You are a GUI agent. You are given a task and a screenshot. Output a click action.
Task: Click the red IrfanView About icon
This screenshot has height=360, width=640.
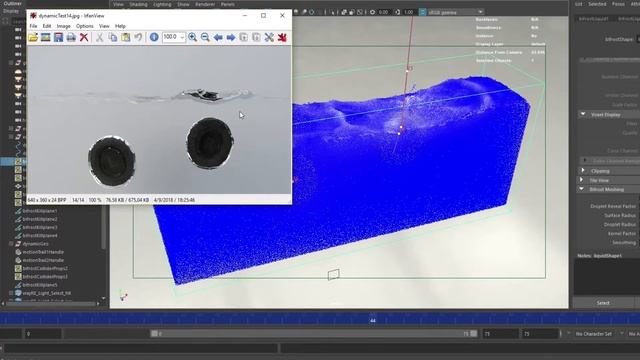[282, 38]
